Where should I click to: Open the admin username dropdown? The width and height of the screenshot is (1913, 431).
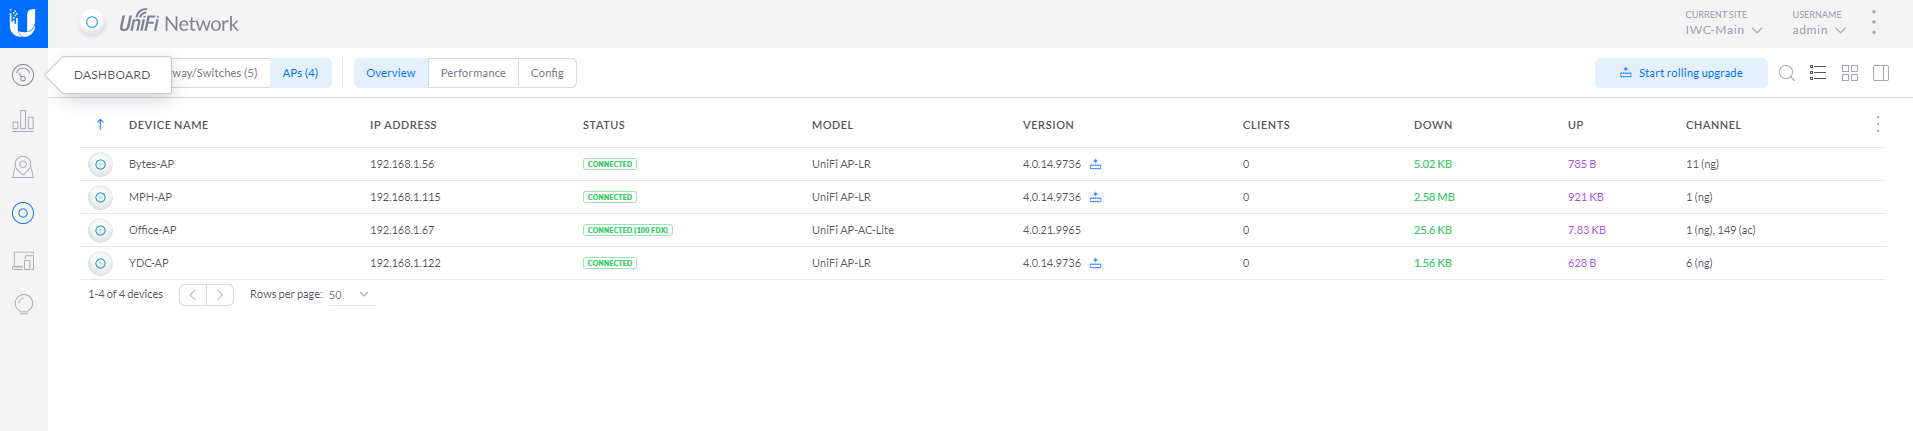point(1818,30)
